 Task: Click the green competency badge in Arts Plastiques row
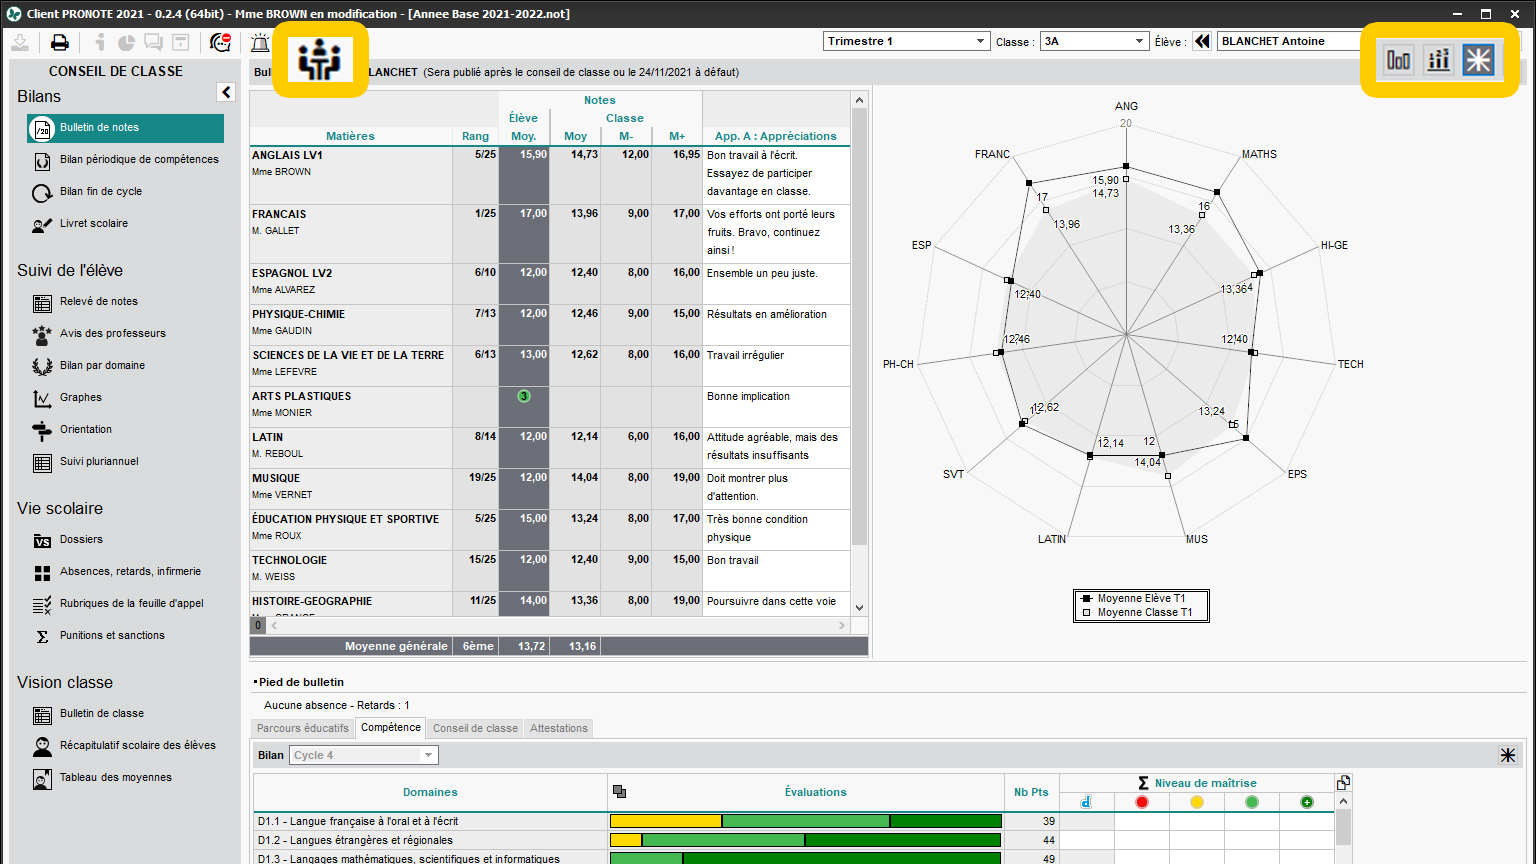tap(524, 396)
